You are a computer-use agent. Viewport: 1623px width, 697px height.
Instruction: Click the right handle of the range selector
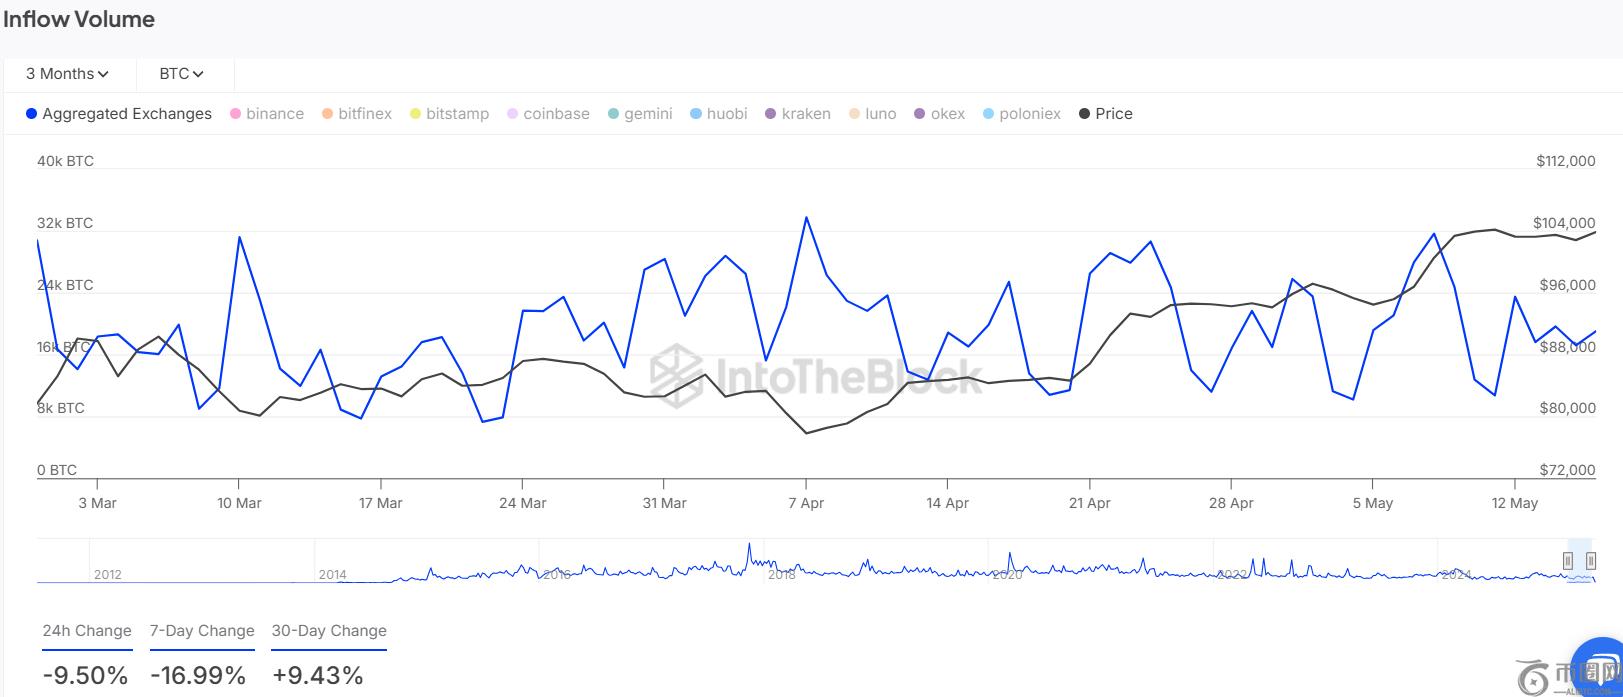point(1591,560)
